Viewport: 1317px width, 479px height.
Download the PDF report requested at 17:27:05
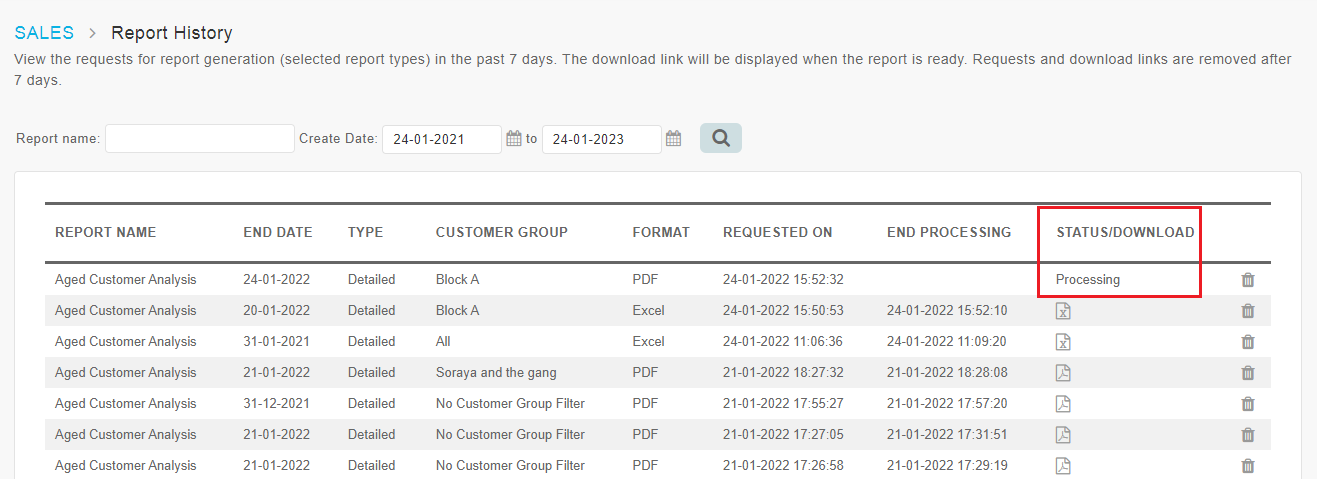pos(1064,435)
